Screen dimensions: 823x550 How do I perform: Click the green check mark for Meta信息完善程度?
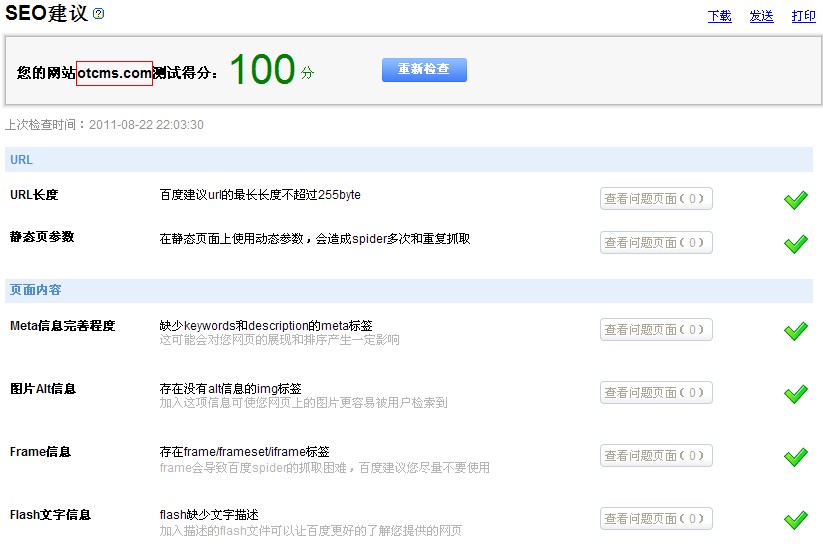tap(796, 331)
